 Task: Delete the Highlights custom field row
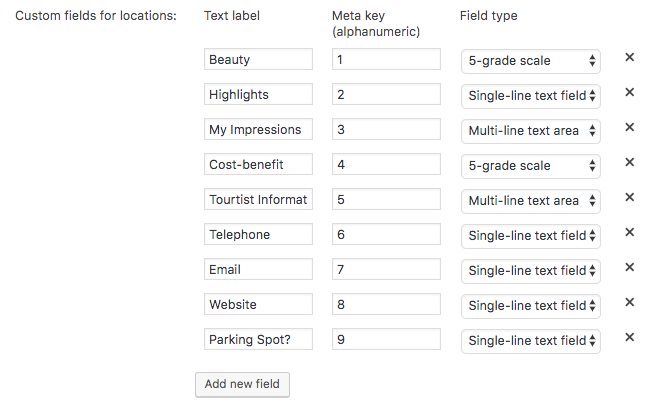(x=630, y=93)
